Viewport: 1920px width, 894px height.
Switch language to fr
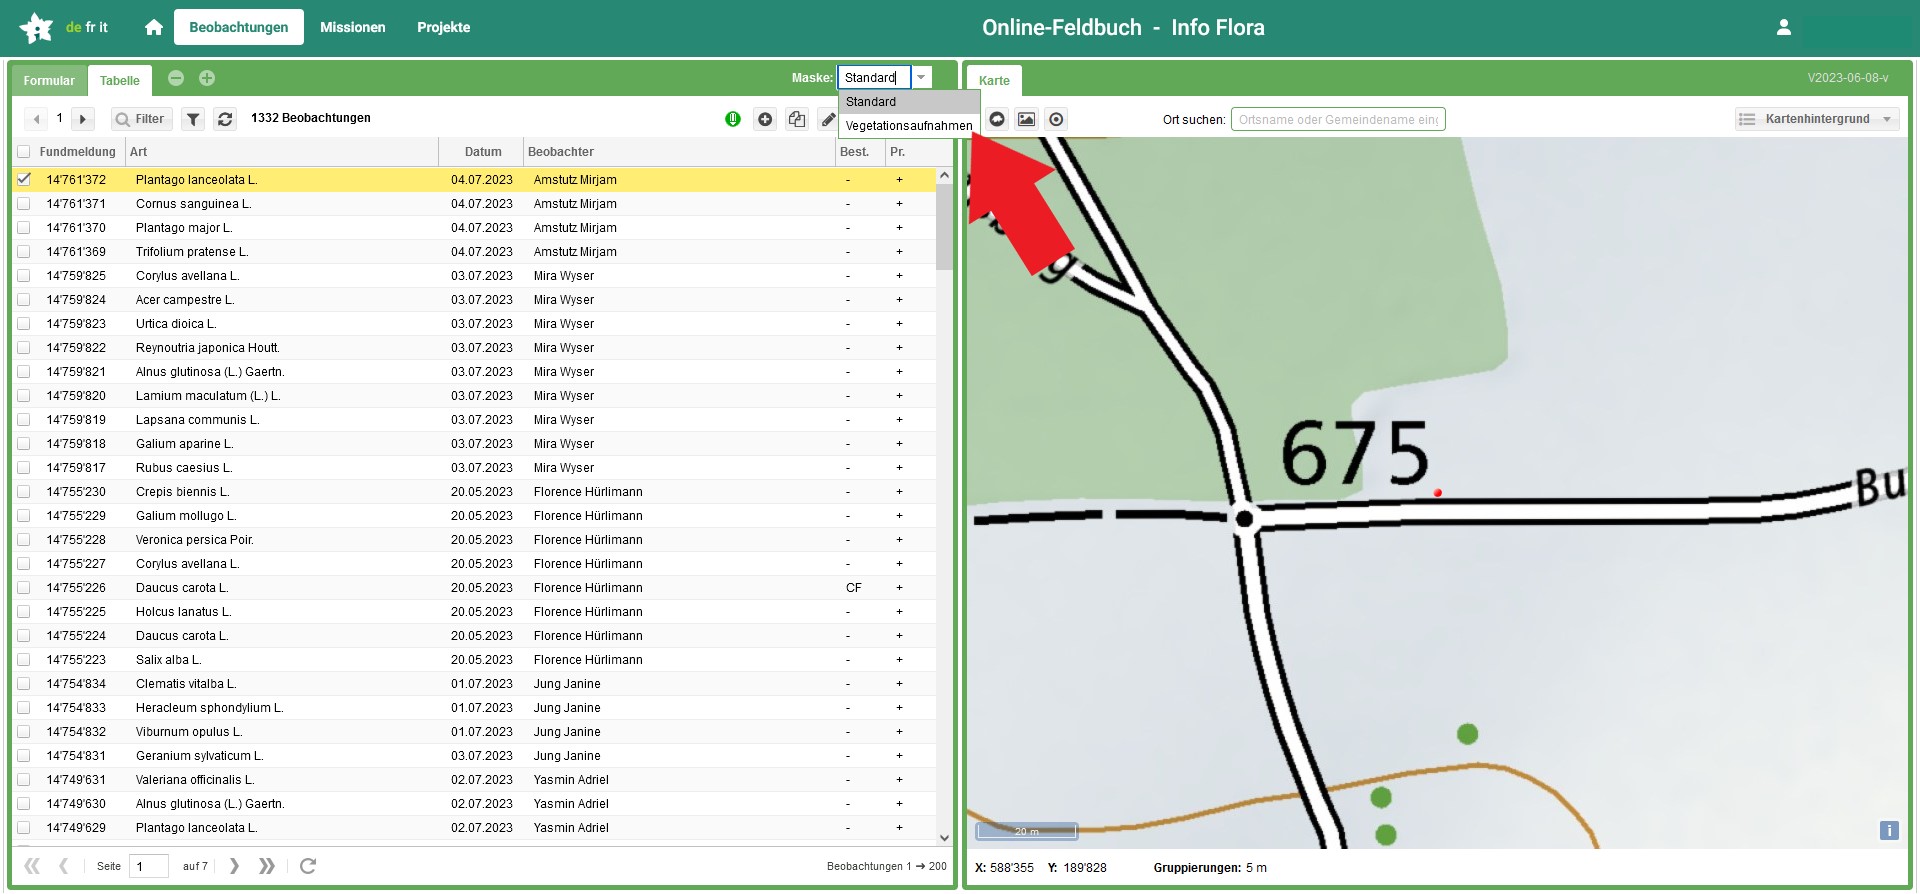(90, 27)
